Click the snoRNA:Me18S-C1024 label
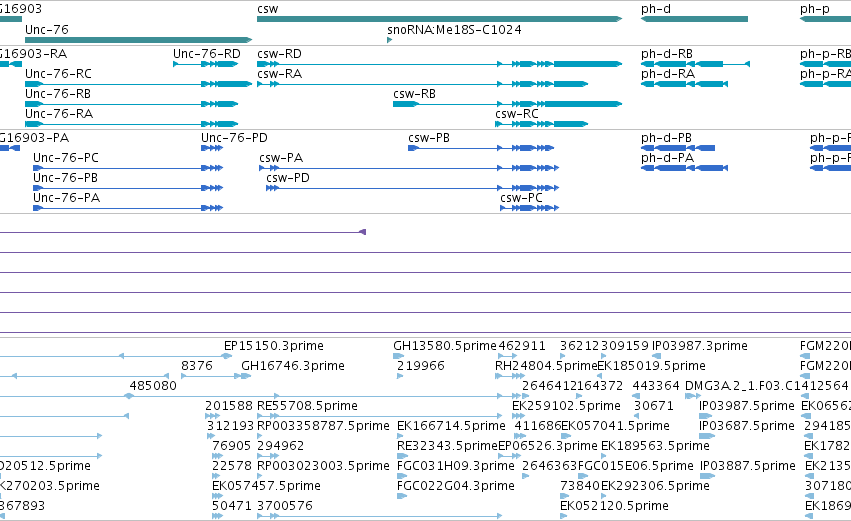This screenshot has width=851, height=521. coord(454,30)
